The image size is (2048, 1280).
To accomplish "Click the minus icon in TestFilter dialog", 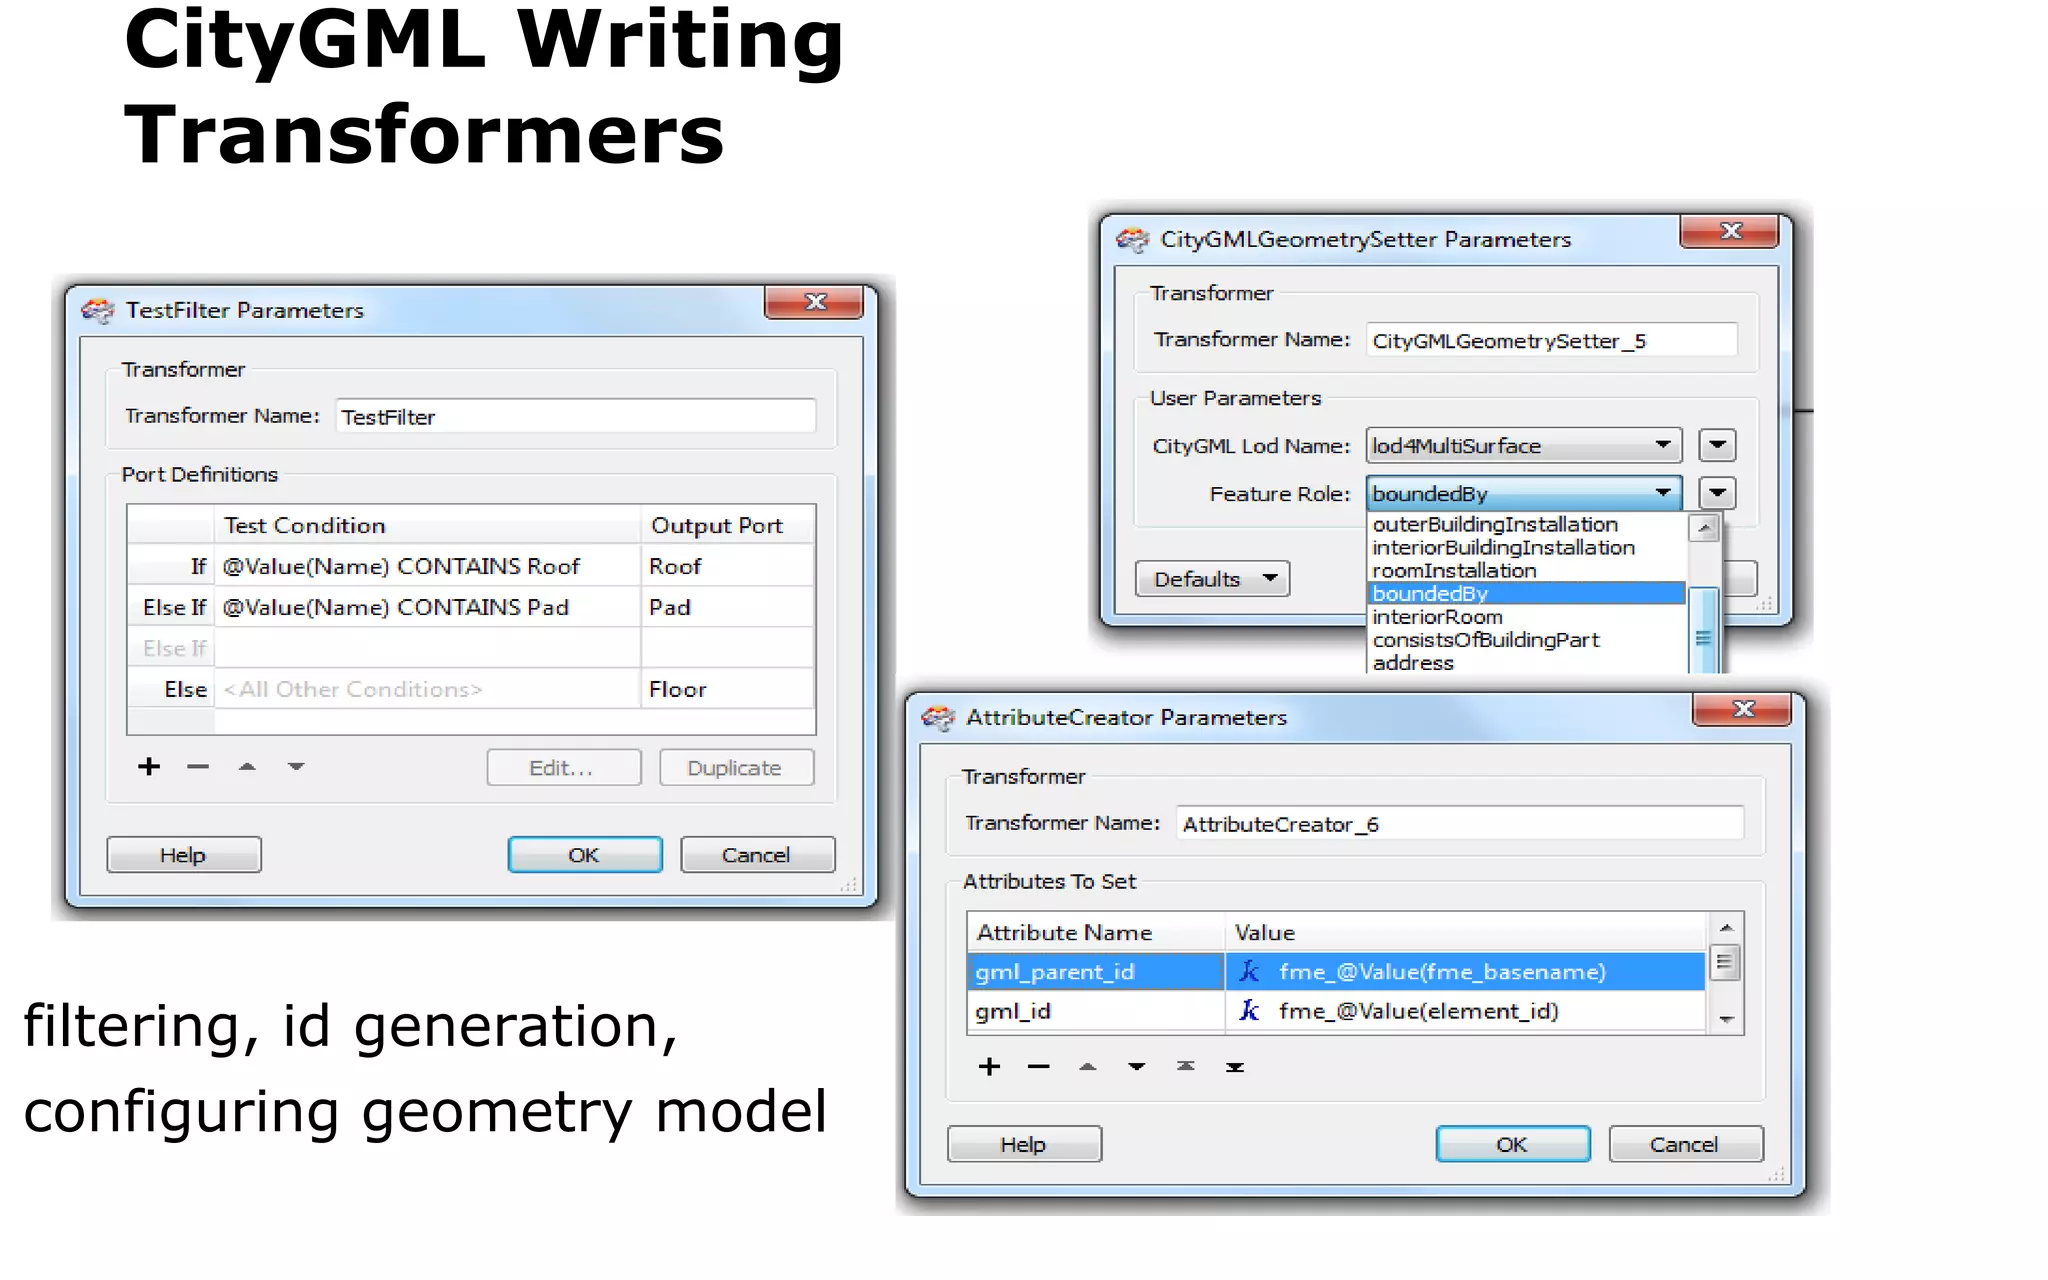I will coord(198,767).
